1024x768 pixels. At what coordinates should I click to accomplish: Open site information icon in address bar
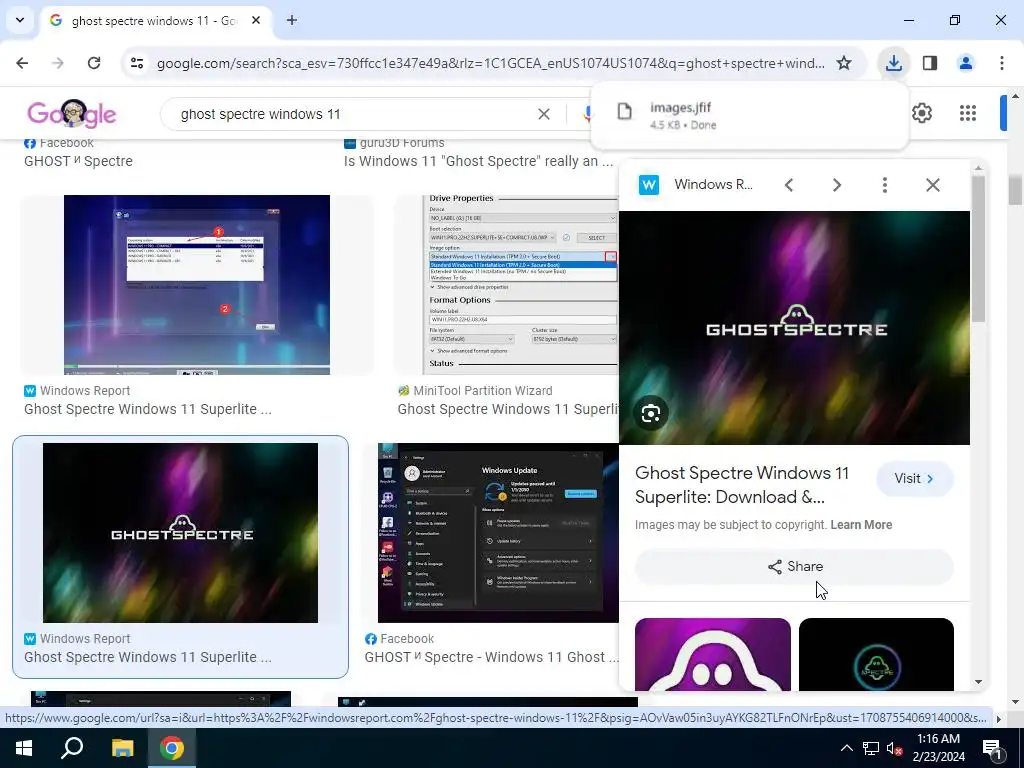137,63
